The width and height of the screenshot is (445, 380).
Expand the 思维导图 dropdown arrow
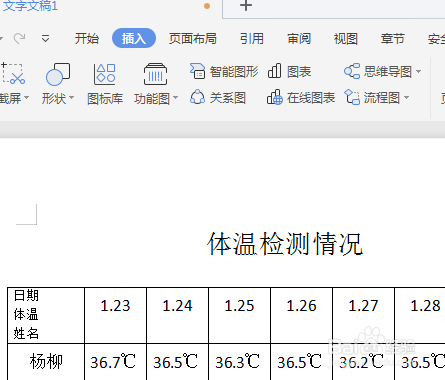pos(418,71)
